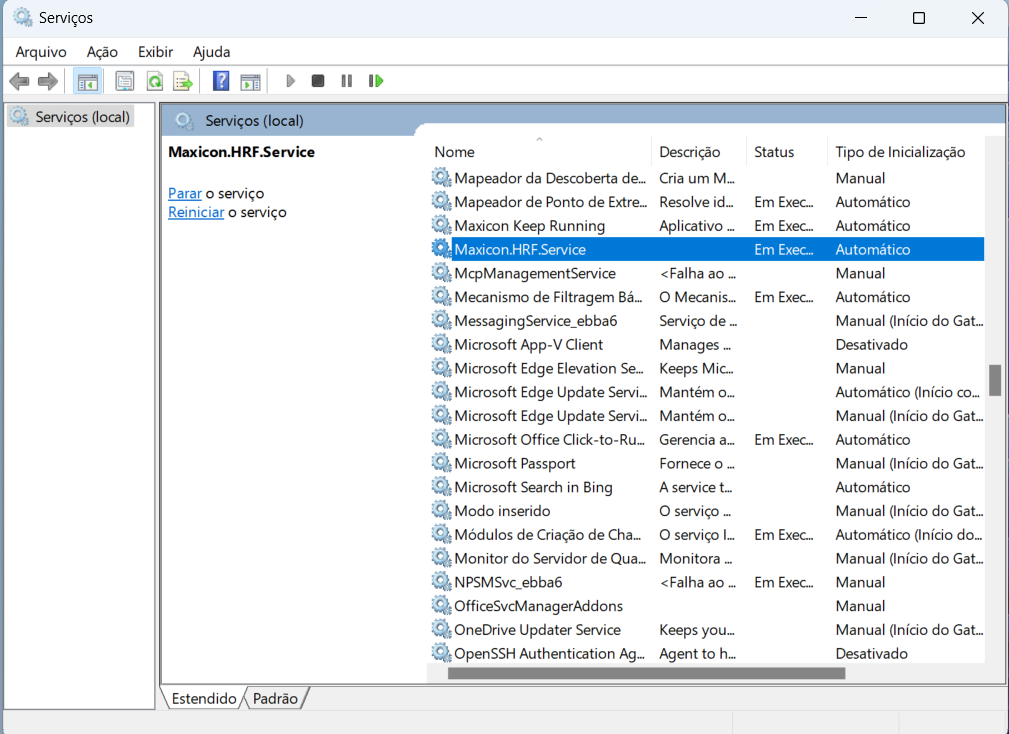Click the Restart Service toolbar icon
Image resolution: width=1009 pixels, height=734 pixels.
376,81
